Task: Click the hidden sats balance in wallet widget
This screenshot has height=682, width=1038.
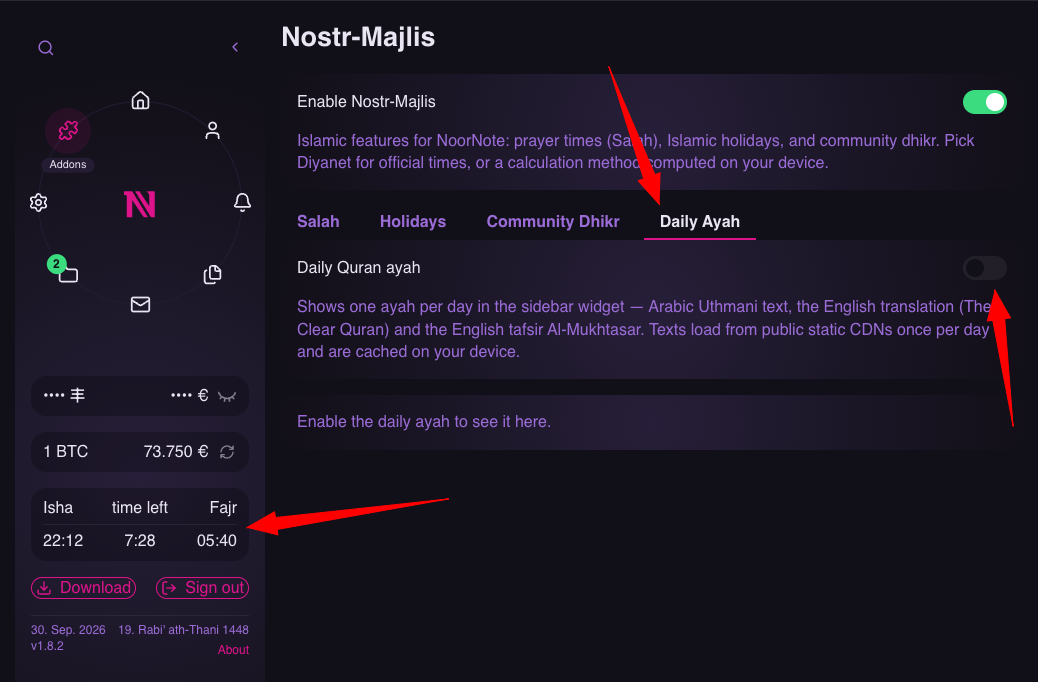Action: pos(64,395)
